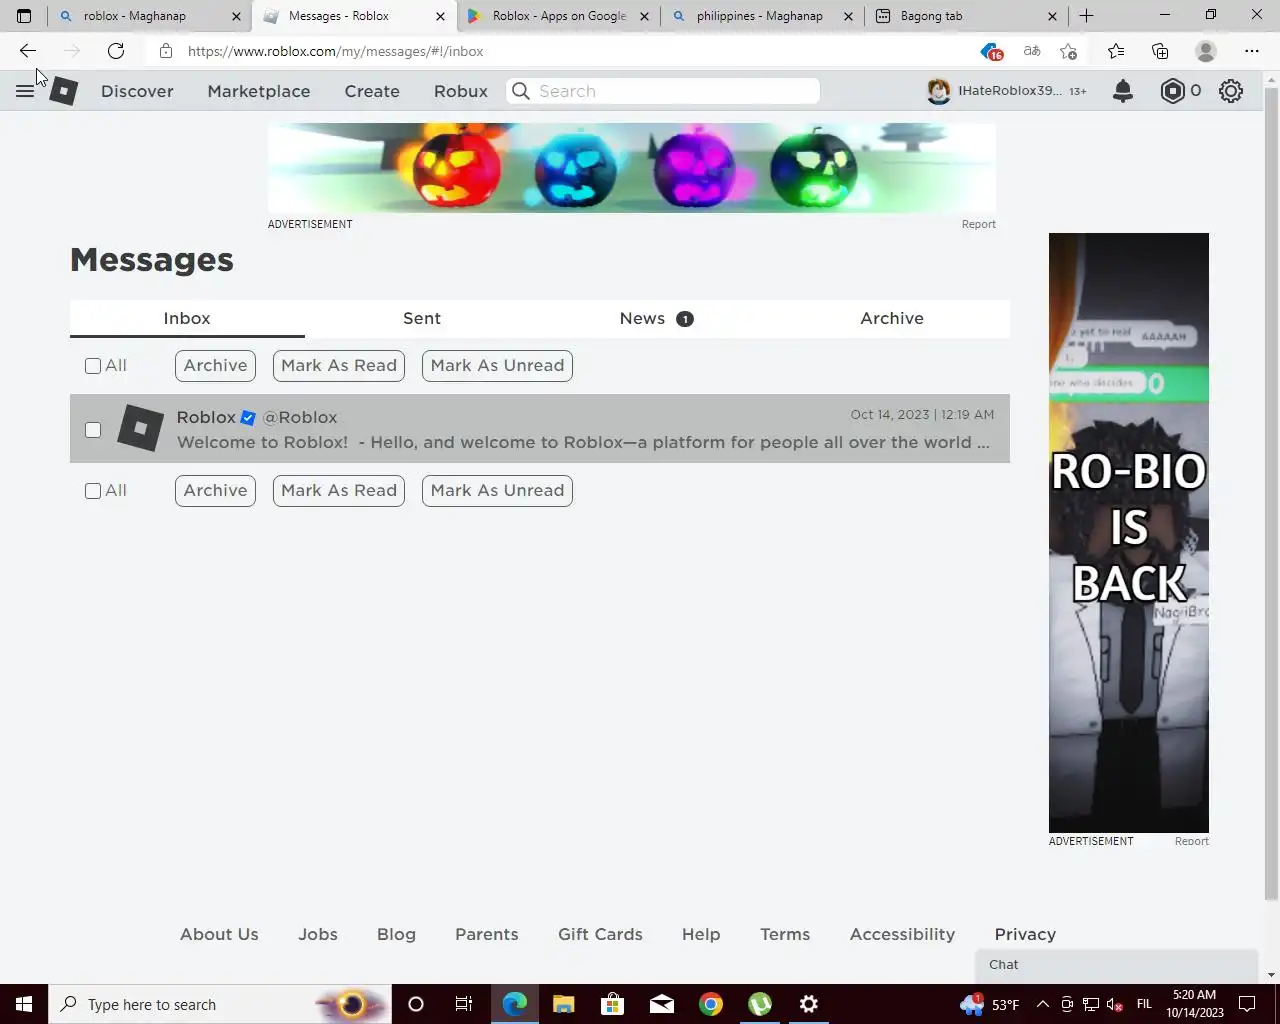The image size is (1280, 1024).
Task: Open the Discover menu item
Action: 137,91
